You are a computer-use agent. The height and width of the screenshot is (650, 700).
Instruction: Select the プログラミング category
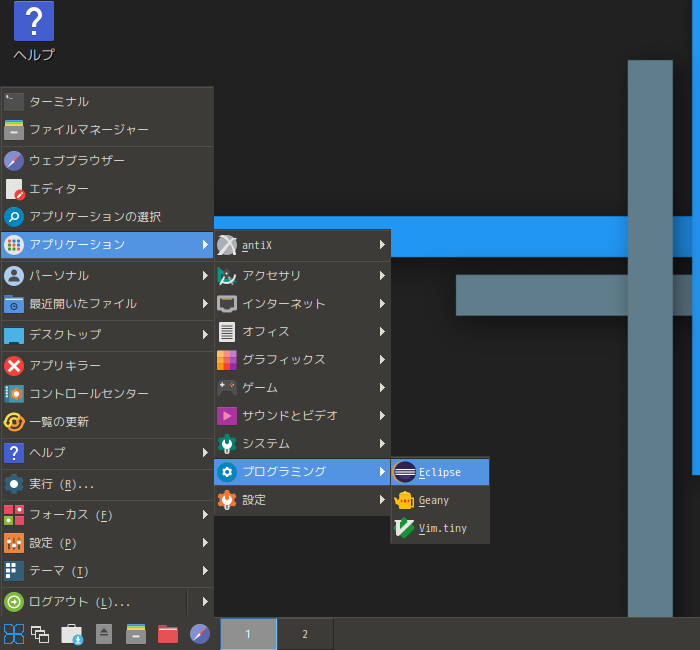pos(302,472)
